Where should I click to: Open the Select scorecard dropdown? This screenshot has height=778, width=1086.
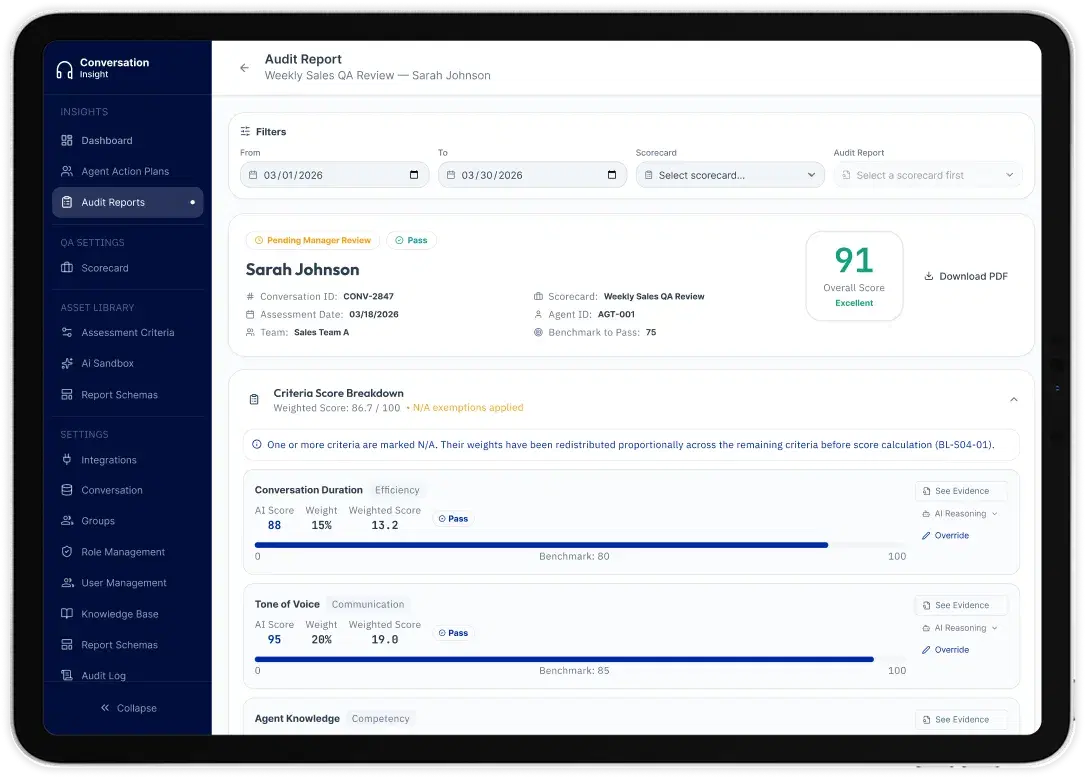click(730, 175)
